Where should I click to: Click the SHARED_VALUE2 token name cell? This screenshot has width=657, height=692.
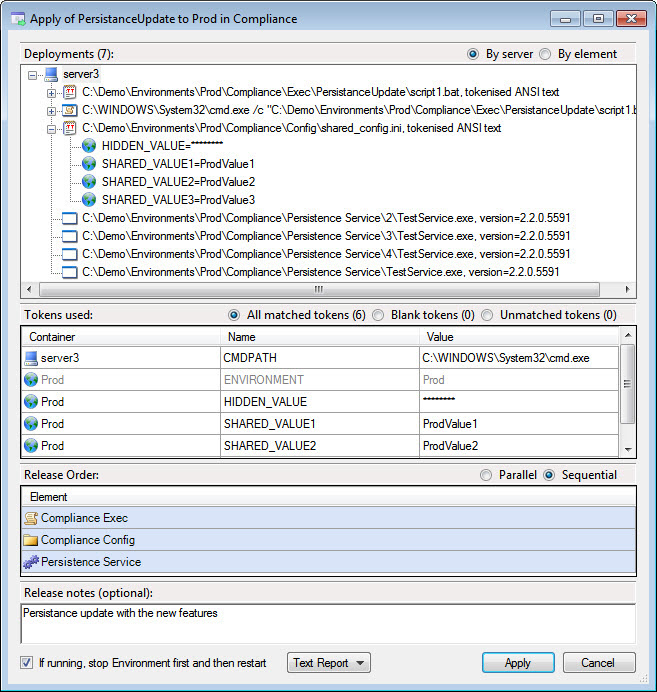click(320, 446)
